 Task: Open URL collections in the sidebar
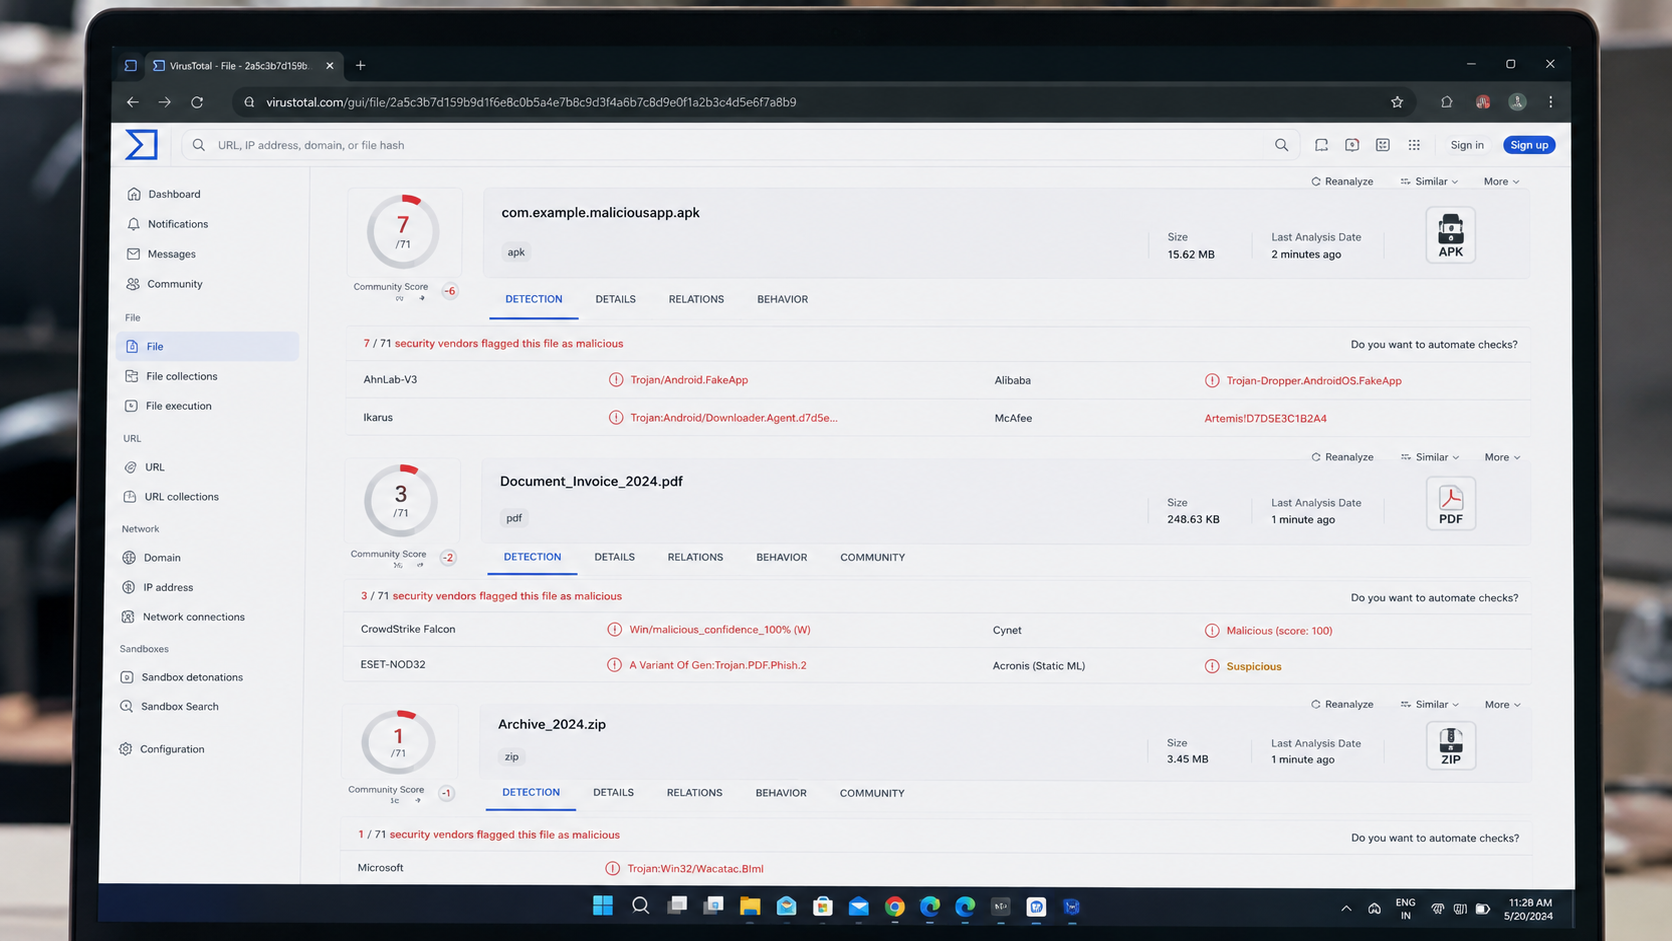171,497
